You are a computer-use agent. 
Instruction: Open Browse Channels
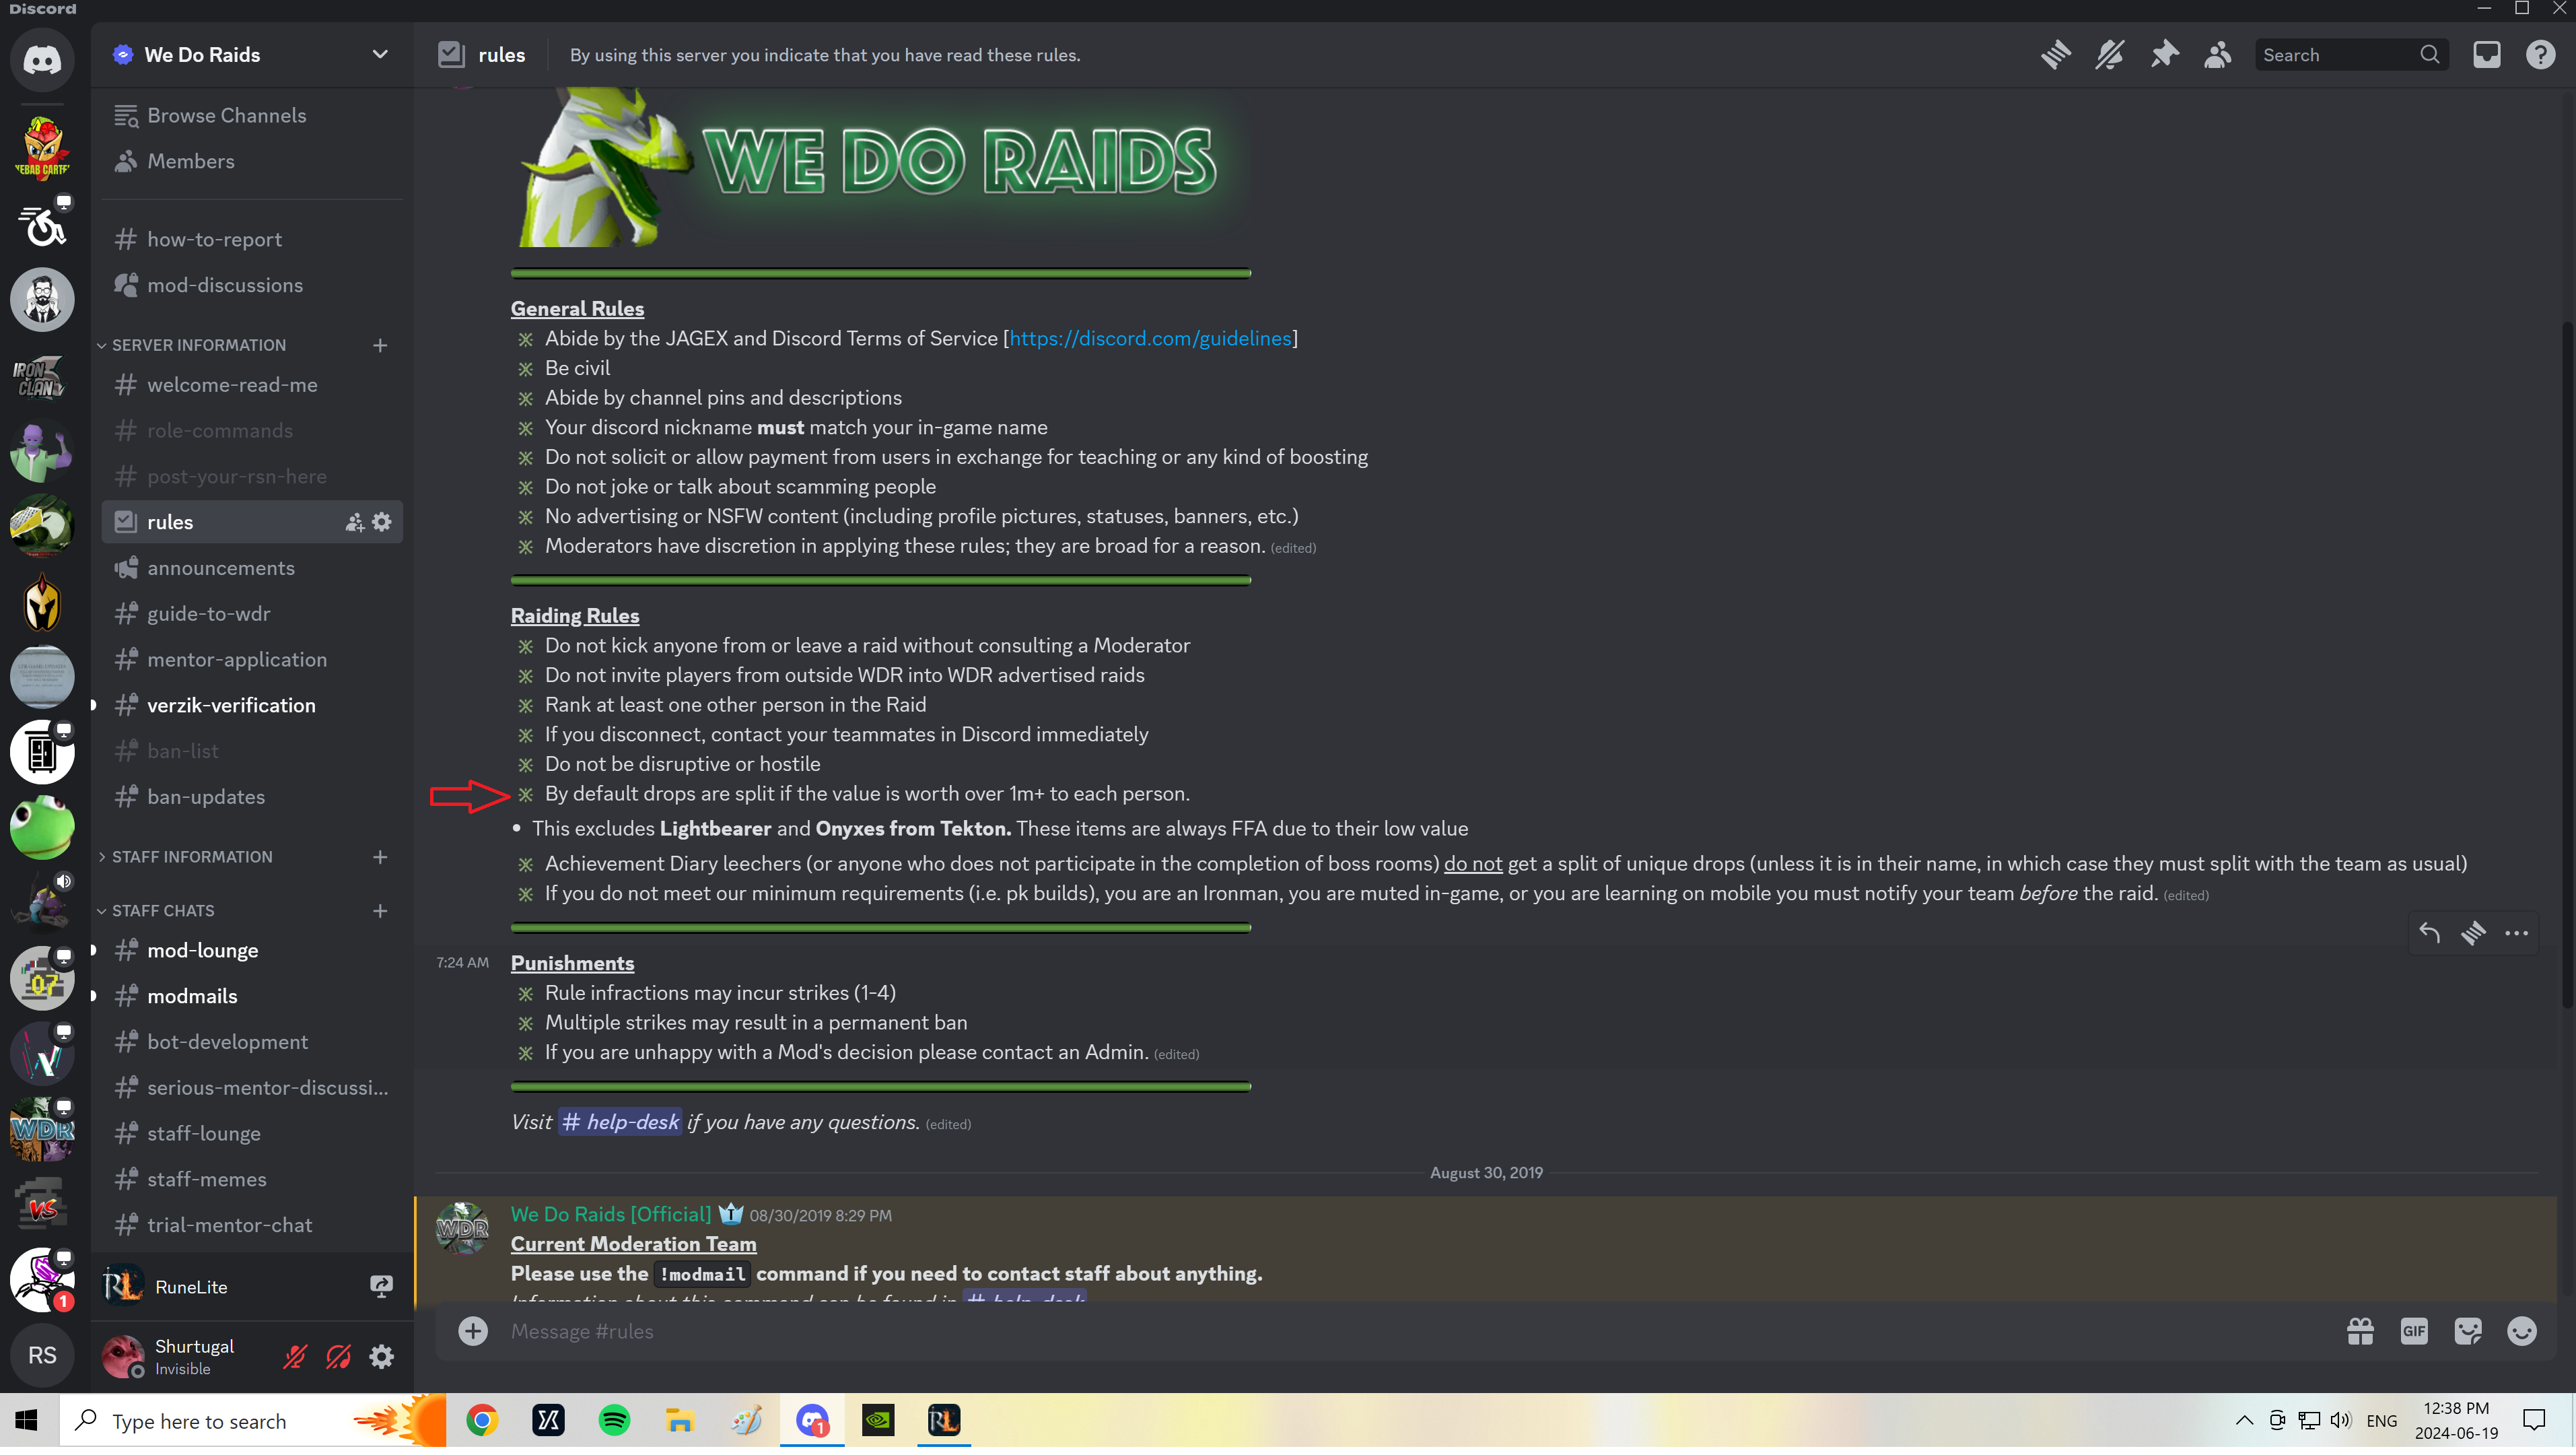pyautogui.click(x=252, y=116)
